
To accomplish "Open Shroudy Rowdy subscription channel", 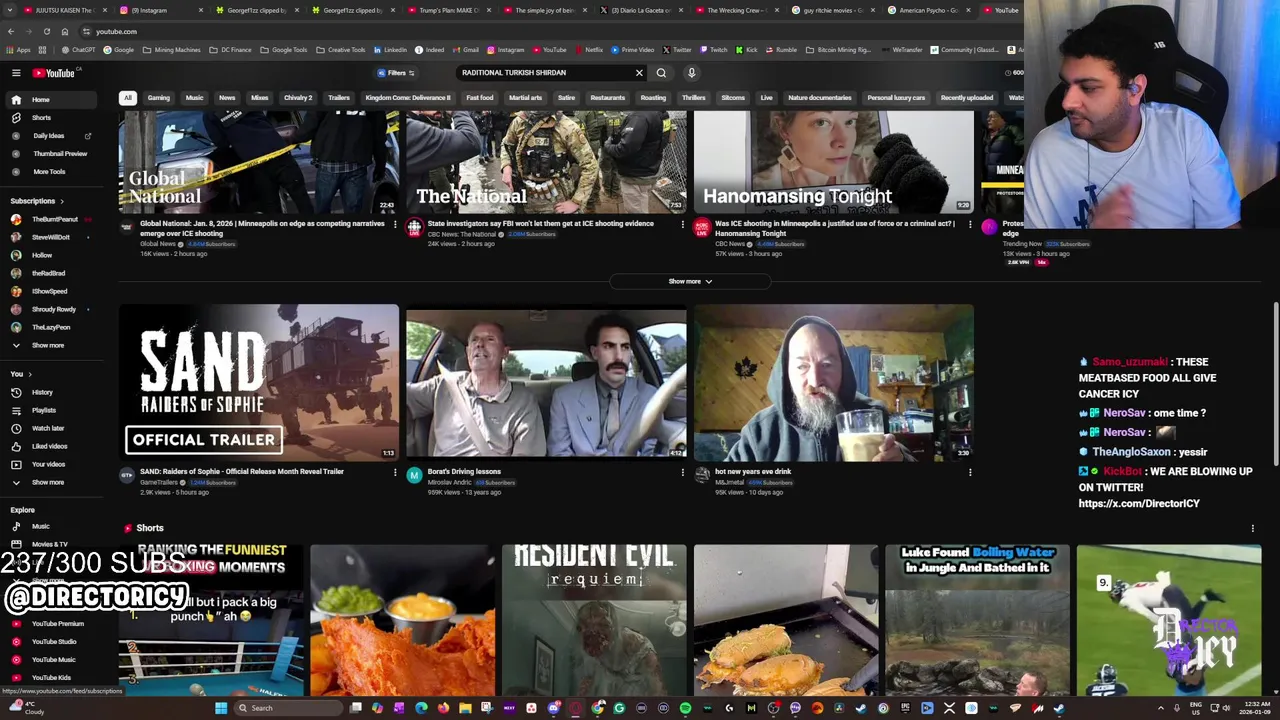I will pyautogui.click(x=53, y=309).
